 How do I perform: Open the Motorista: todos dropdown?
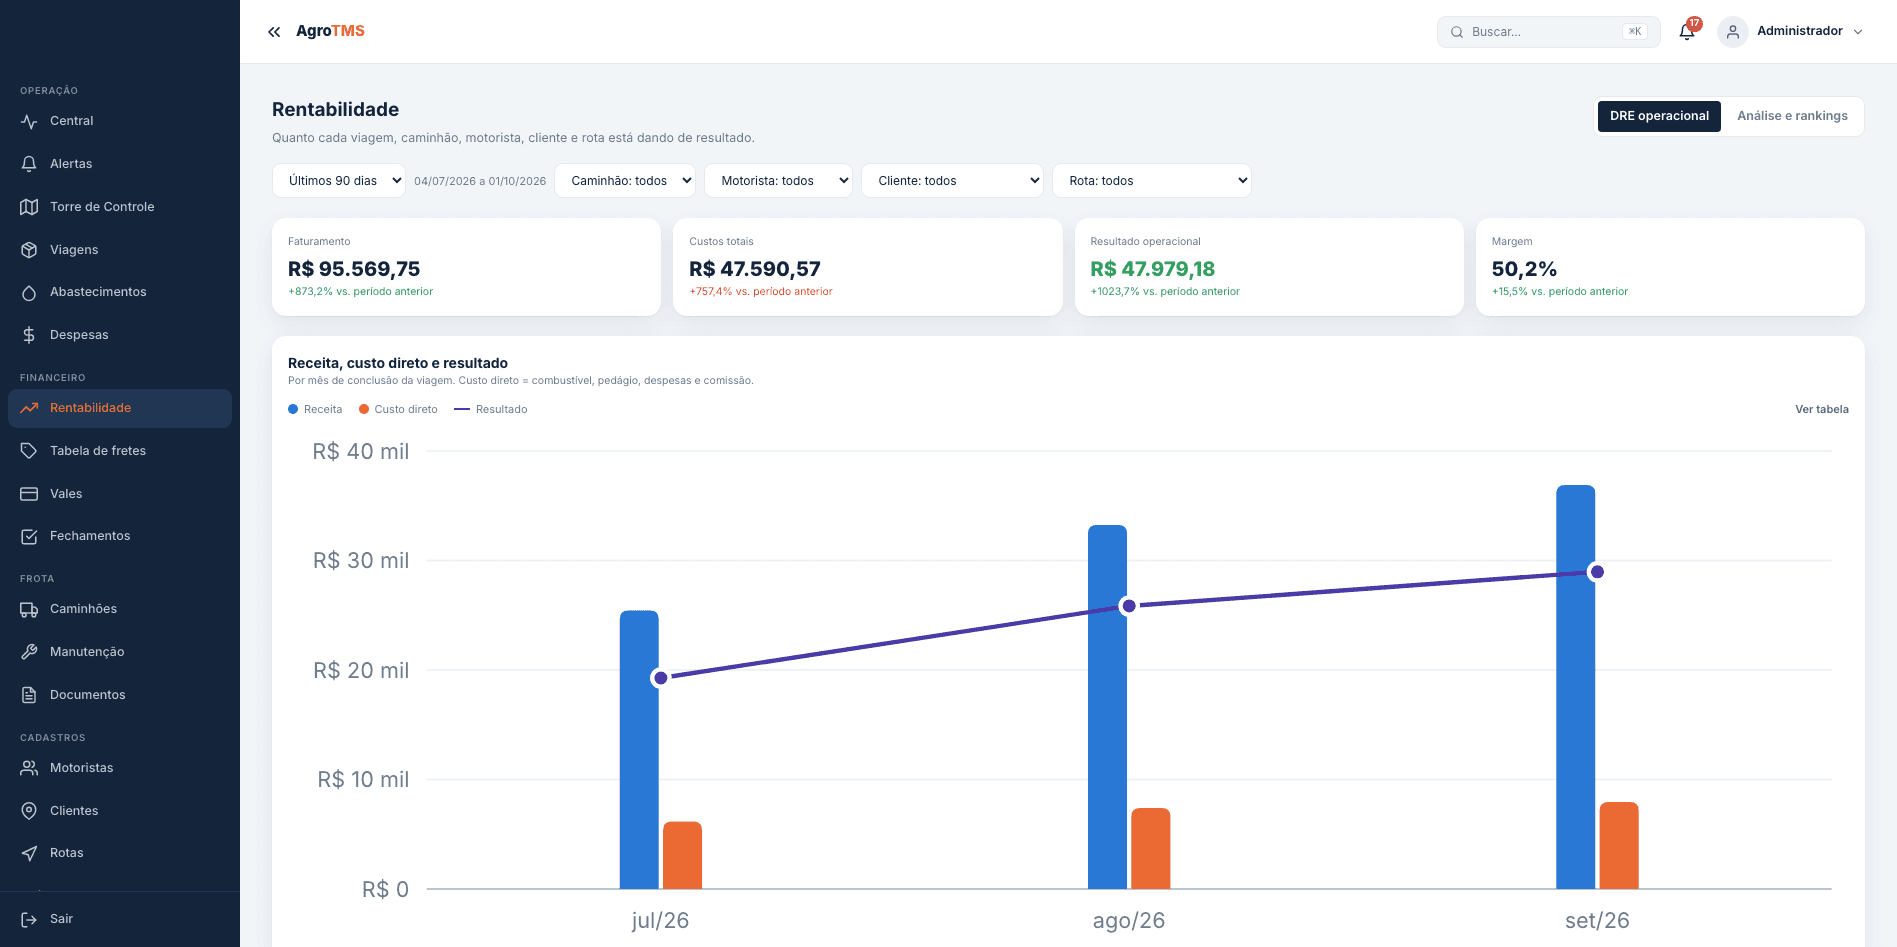point(778,181)
